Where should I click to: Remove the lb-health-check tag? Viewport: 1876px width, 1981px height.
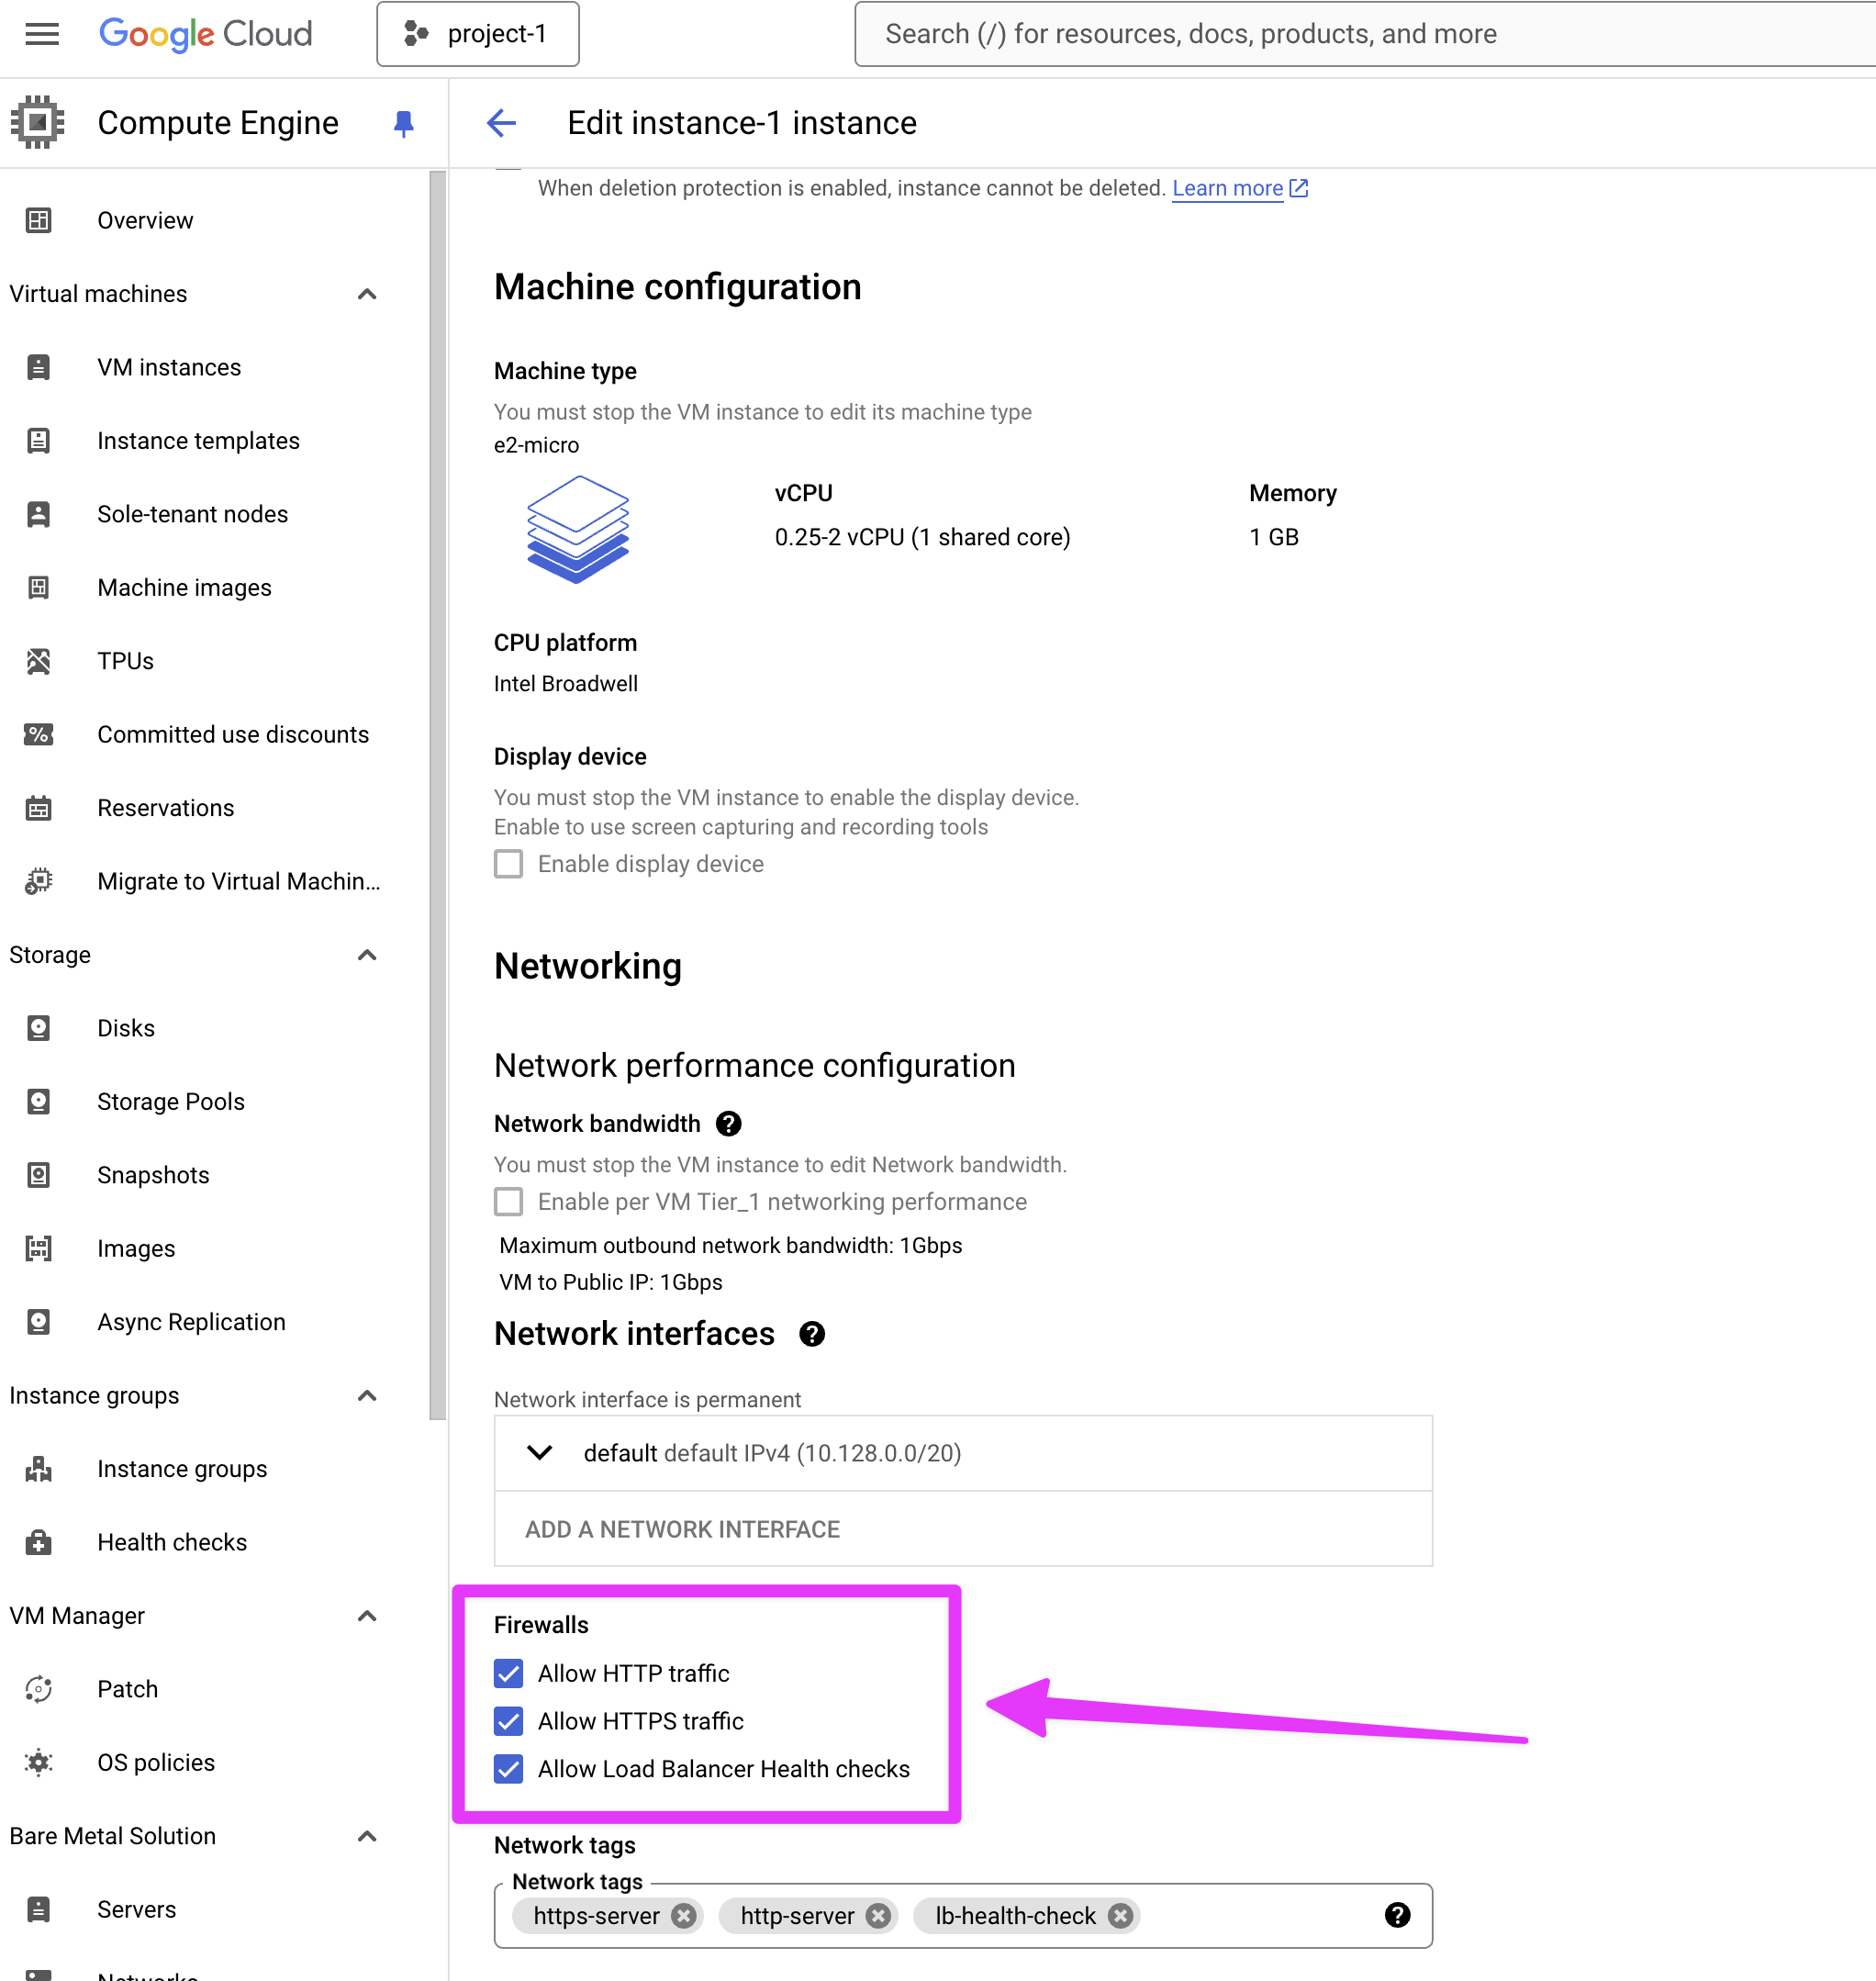(x=1120, y=1915)
